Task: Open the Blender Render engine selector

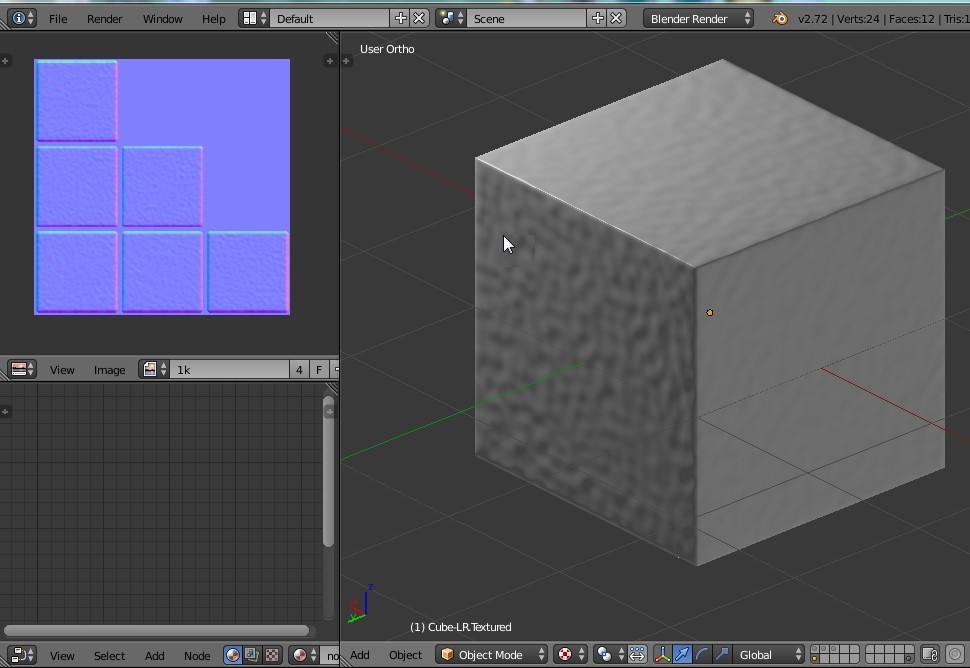Action: tap(698, 18)
